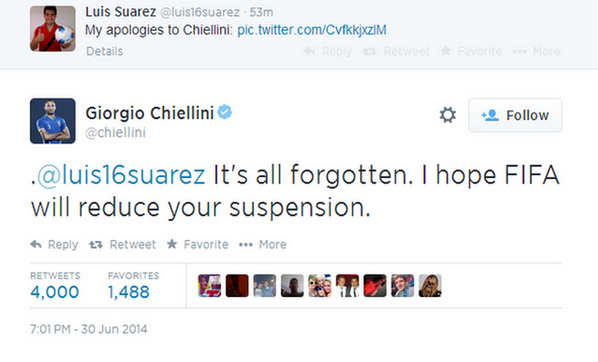This screenshot has width=598, height=362.
Task: Click the verified badge next to Giorgio Chiellini
Action: point(225,112)
